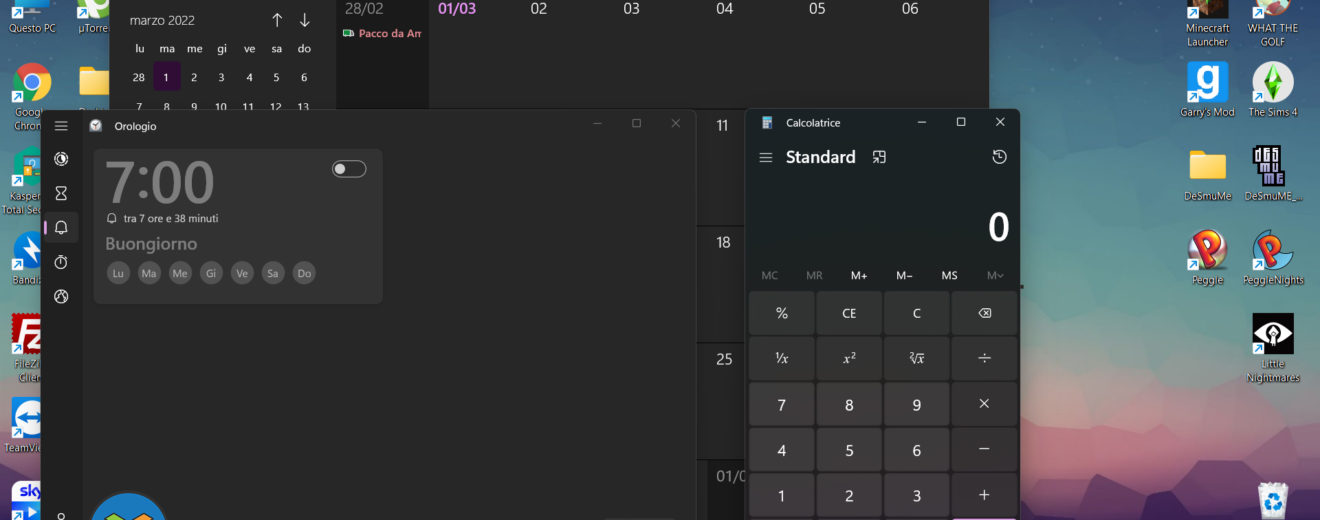Select The Sims 4 desktop icon
This screenshot has height=520, width=1320.
(x=1273, y=90)
